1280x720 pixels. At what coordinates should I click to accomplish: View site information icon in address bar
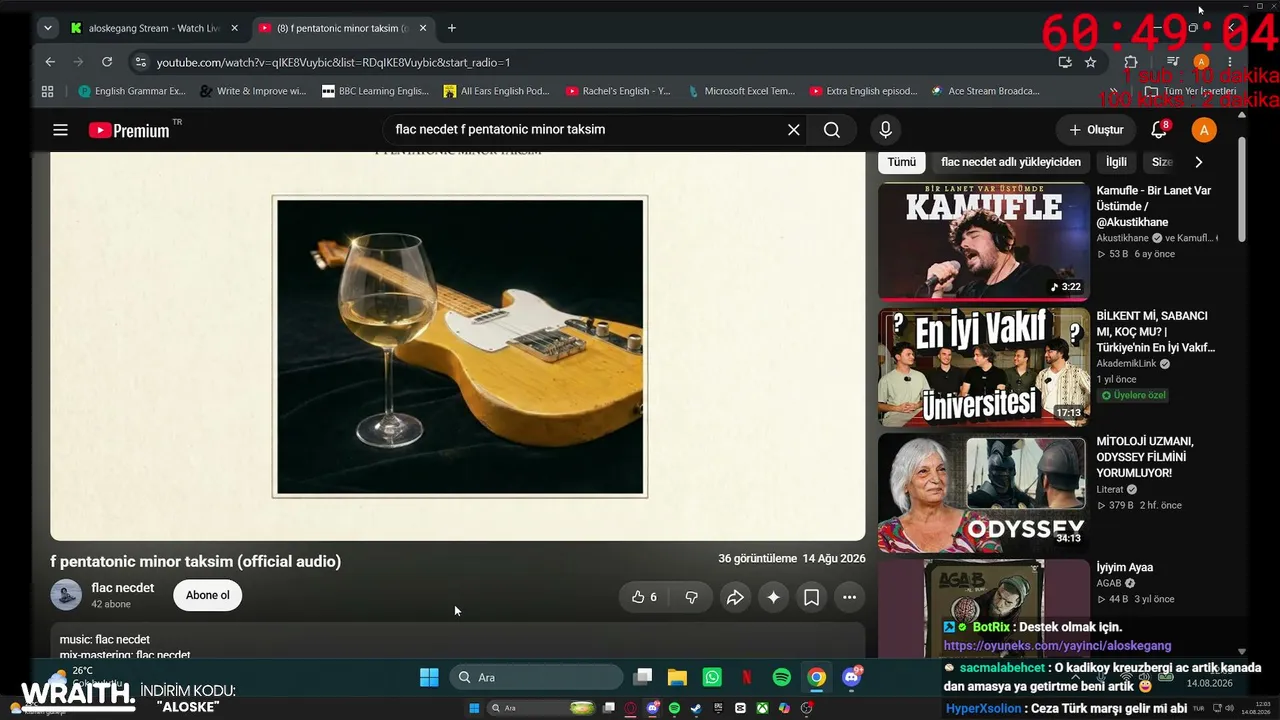pos(140,62)
